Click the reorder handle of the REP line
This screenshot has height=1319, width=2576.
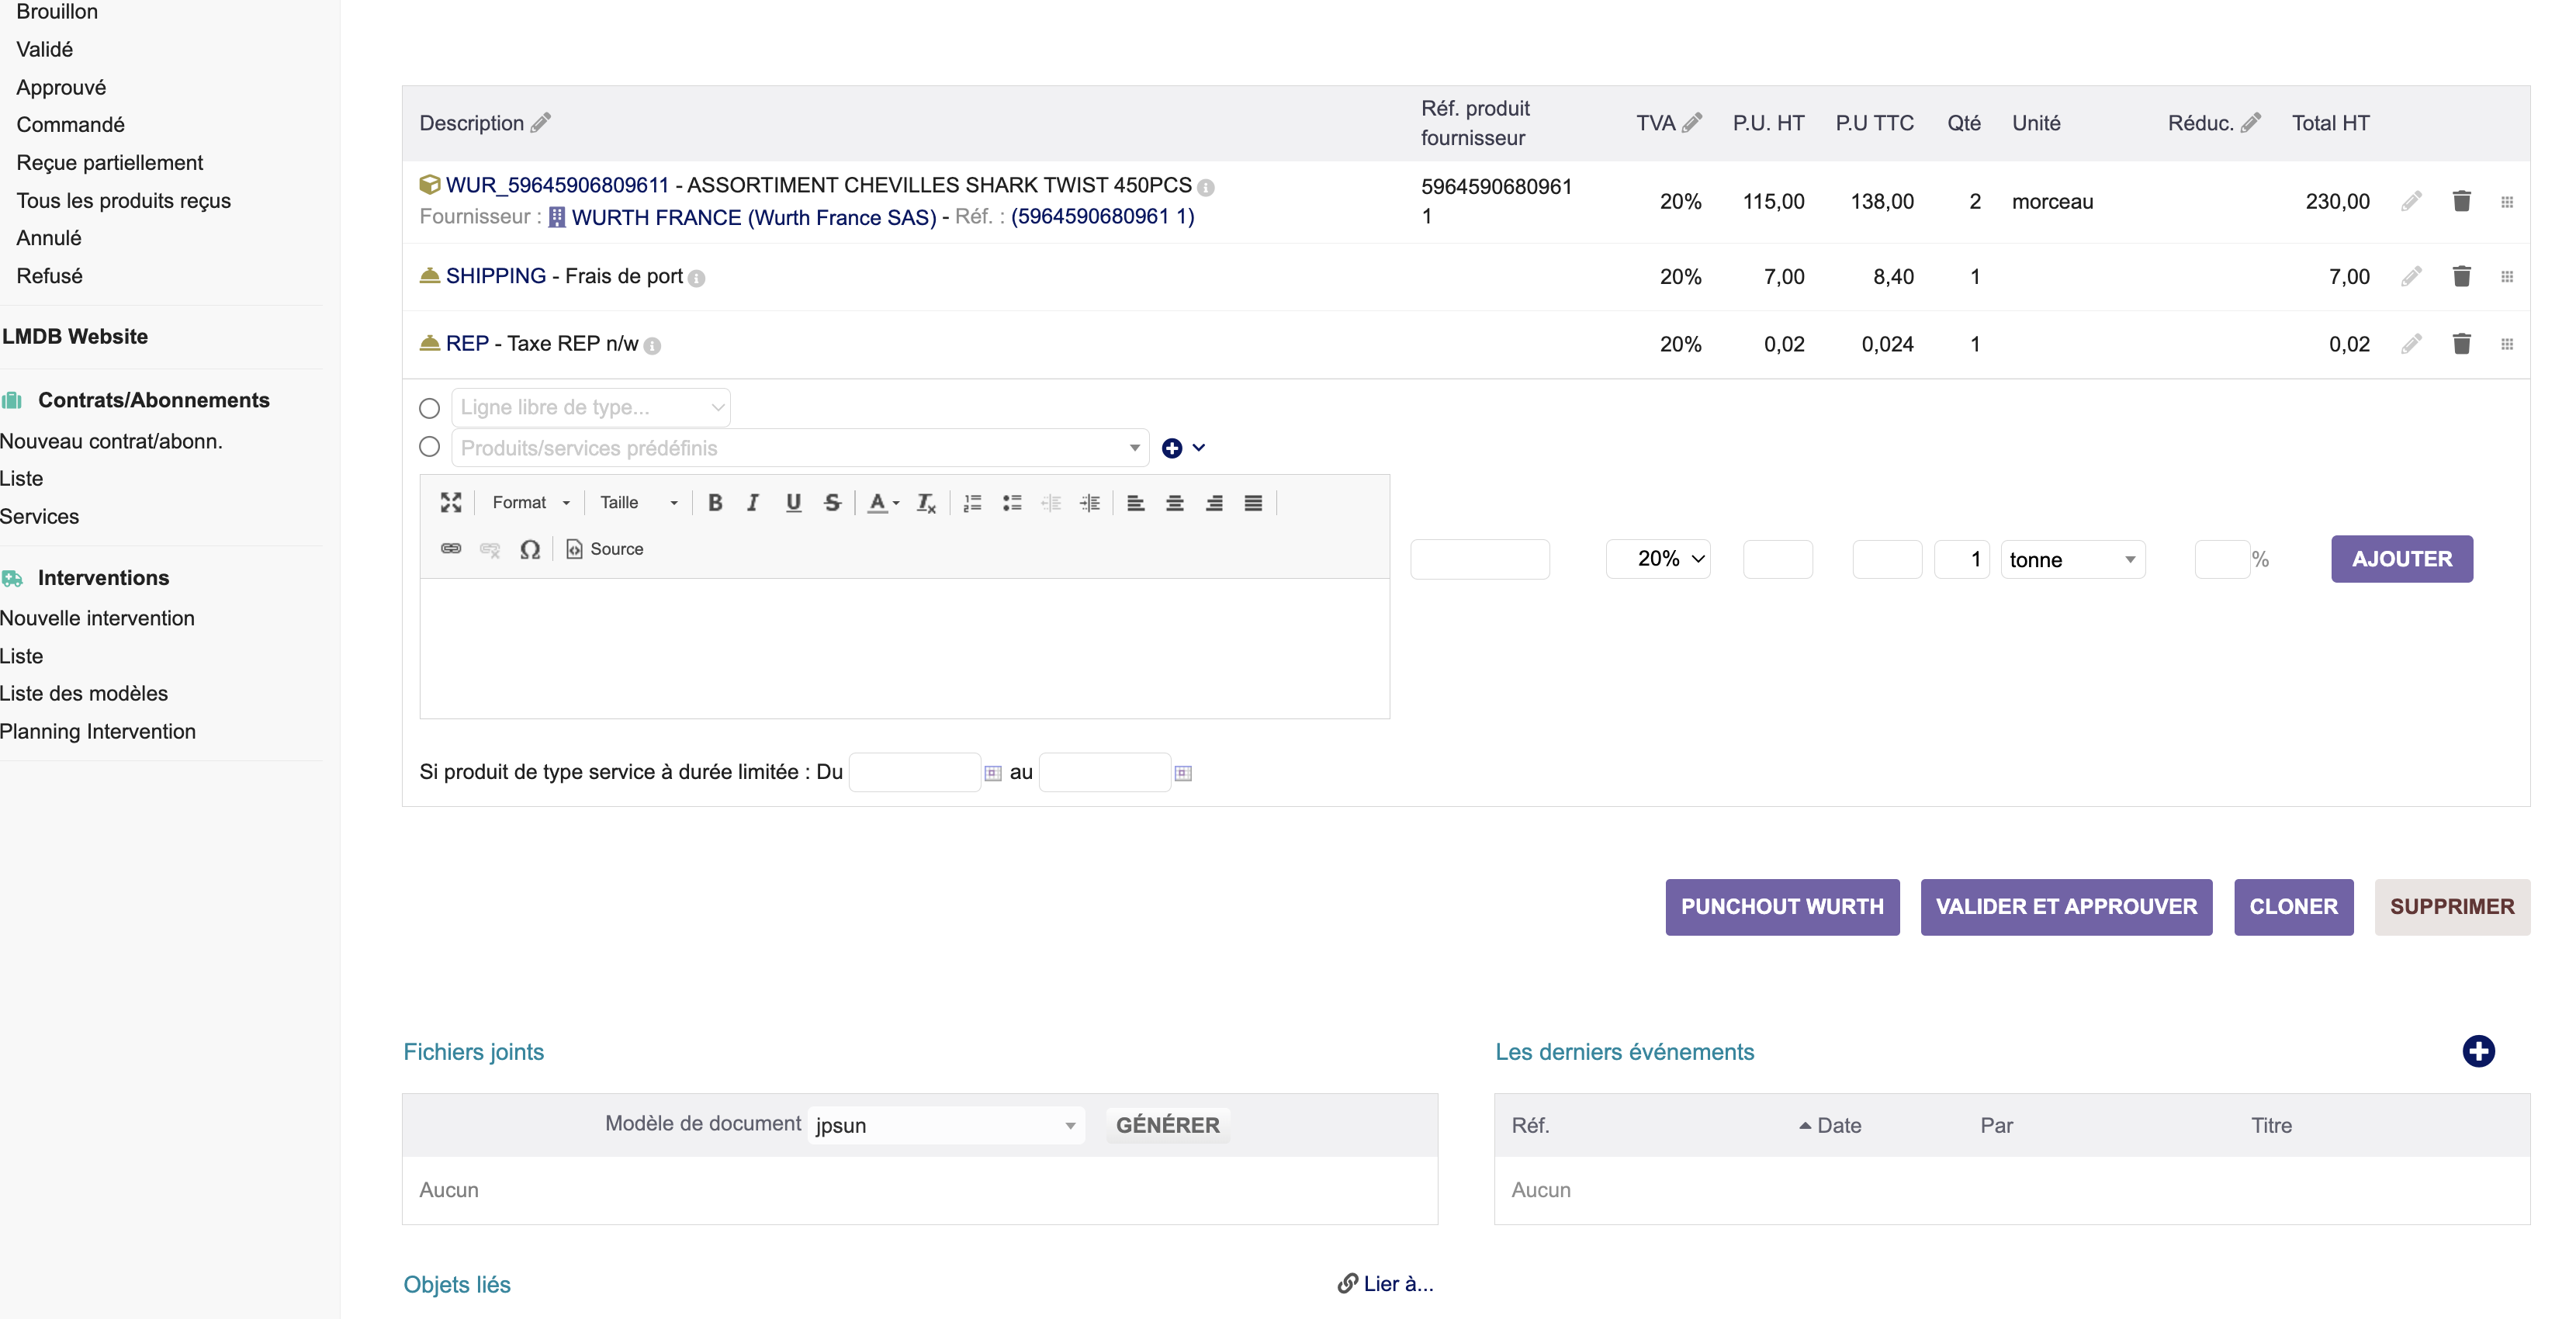2507,344
